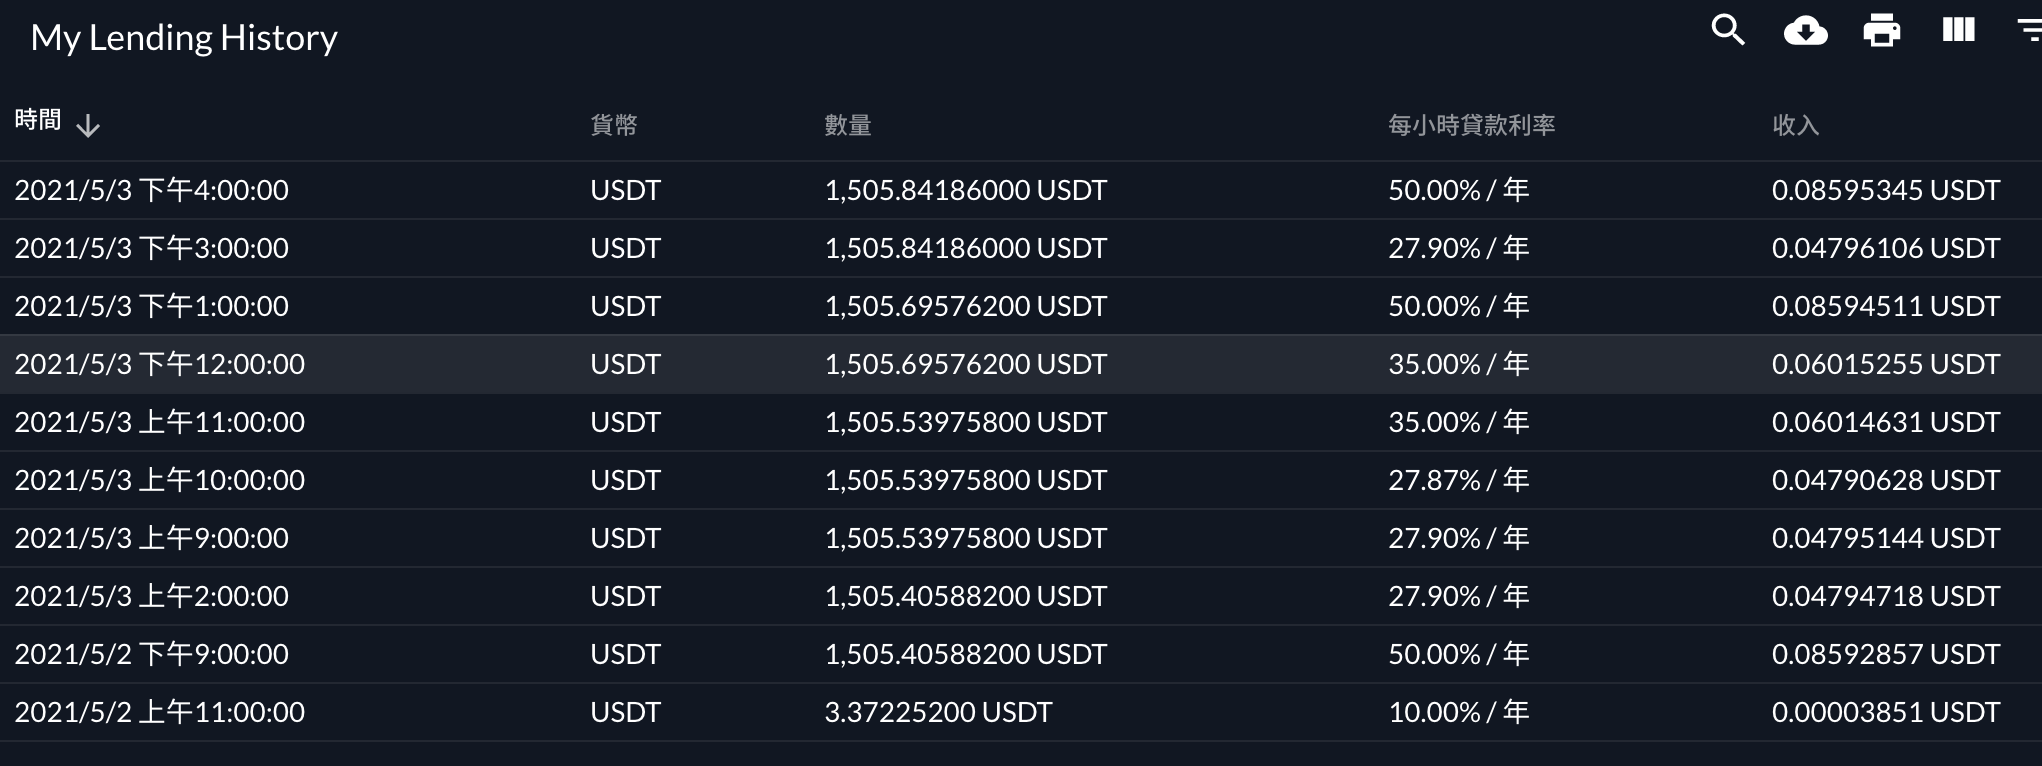
Task: Open the view columns icon
Action: click(1958, 30)
